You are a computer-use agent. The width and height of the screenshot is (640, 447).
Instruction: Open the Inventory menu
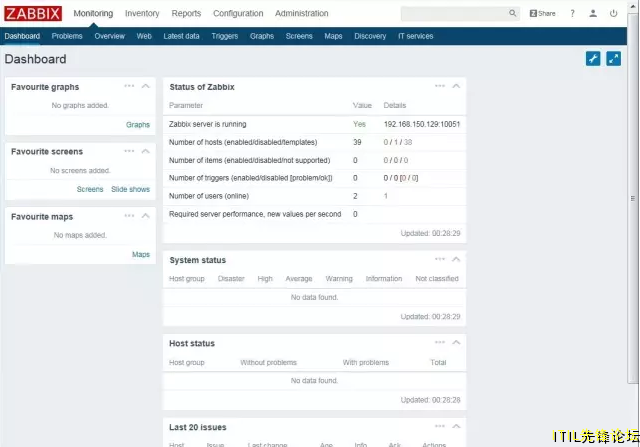(142, 13)
